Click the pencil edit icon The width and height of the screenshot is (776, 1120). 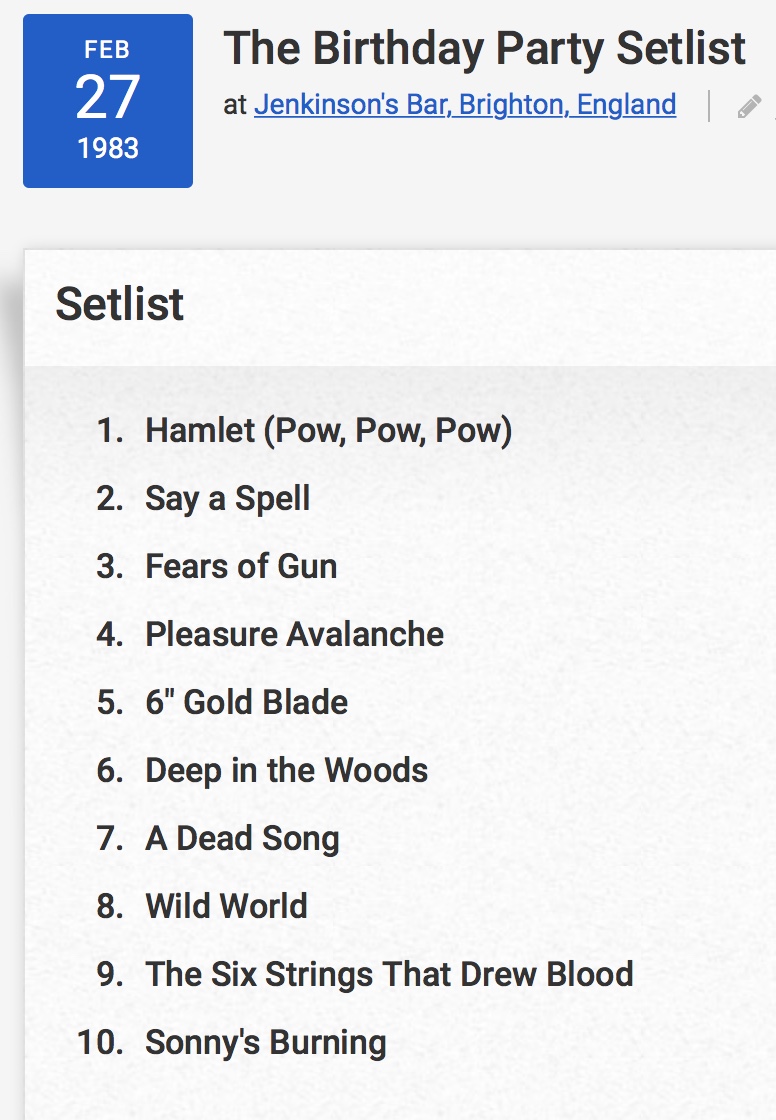(x=749, y=106)
